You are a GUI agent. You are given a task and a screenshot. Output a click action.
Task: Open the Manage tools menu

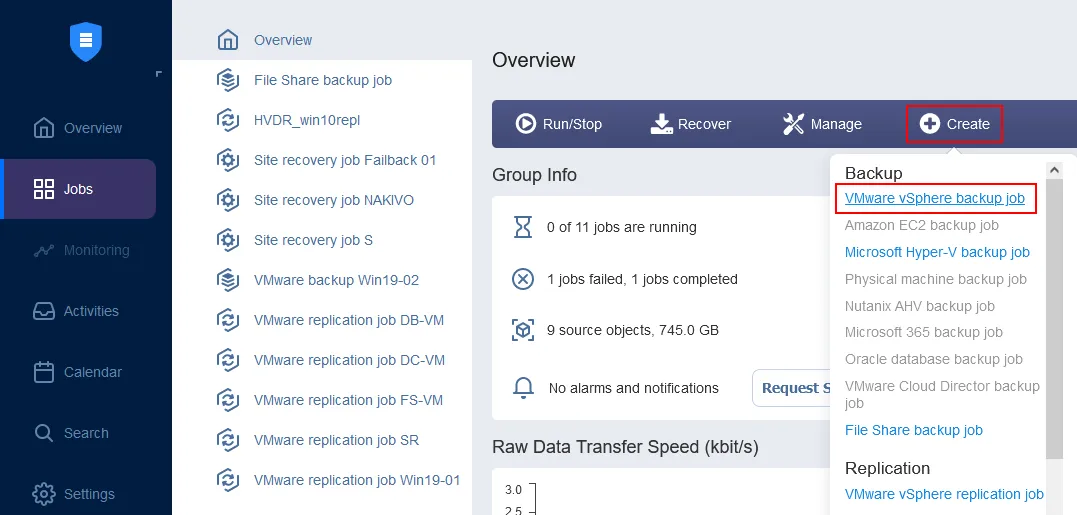pos(821,124)
